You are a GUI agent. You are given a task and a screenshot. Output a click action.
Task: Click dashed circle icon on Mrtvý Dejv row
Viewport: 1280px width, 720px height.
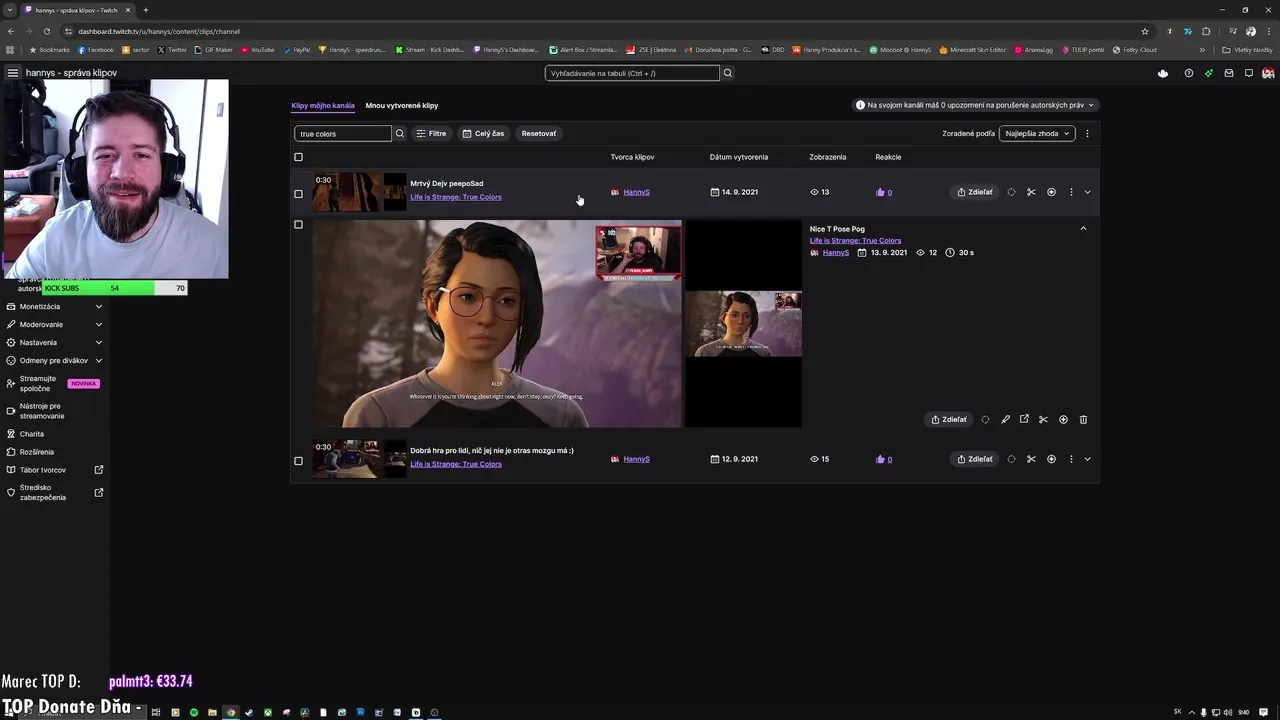pyautogui.click(x=1011, y=192)
